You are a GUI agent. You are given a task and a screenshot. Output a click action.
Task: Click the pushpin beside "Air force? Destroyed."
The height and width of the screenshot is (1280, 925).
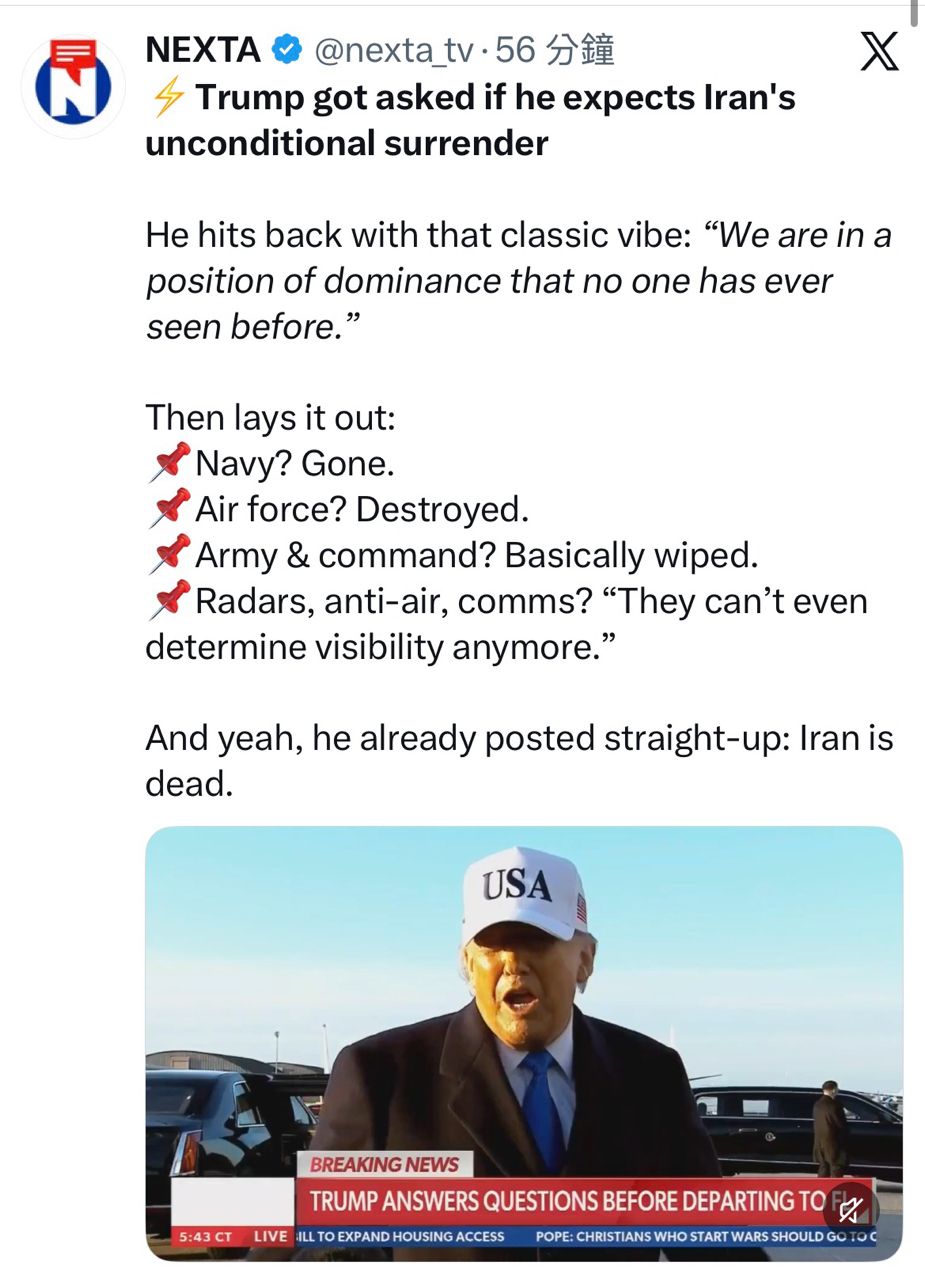point(169,509)
